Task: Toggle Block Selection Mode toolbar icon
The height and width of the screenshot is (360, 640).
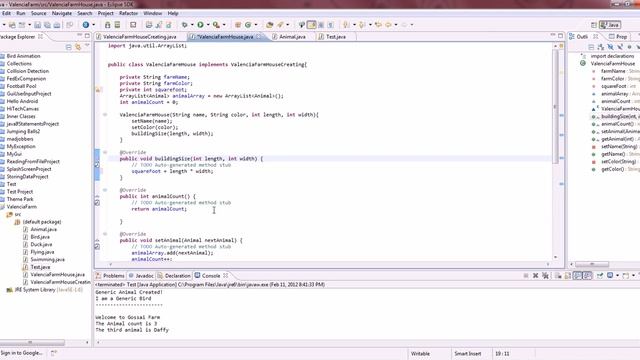Action: 321,25
